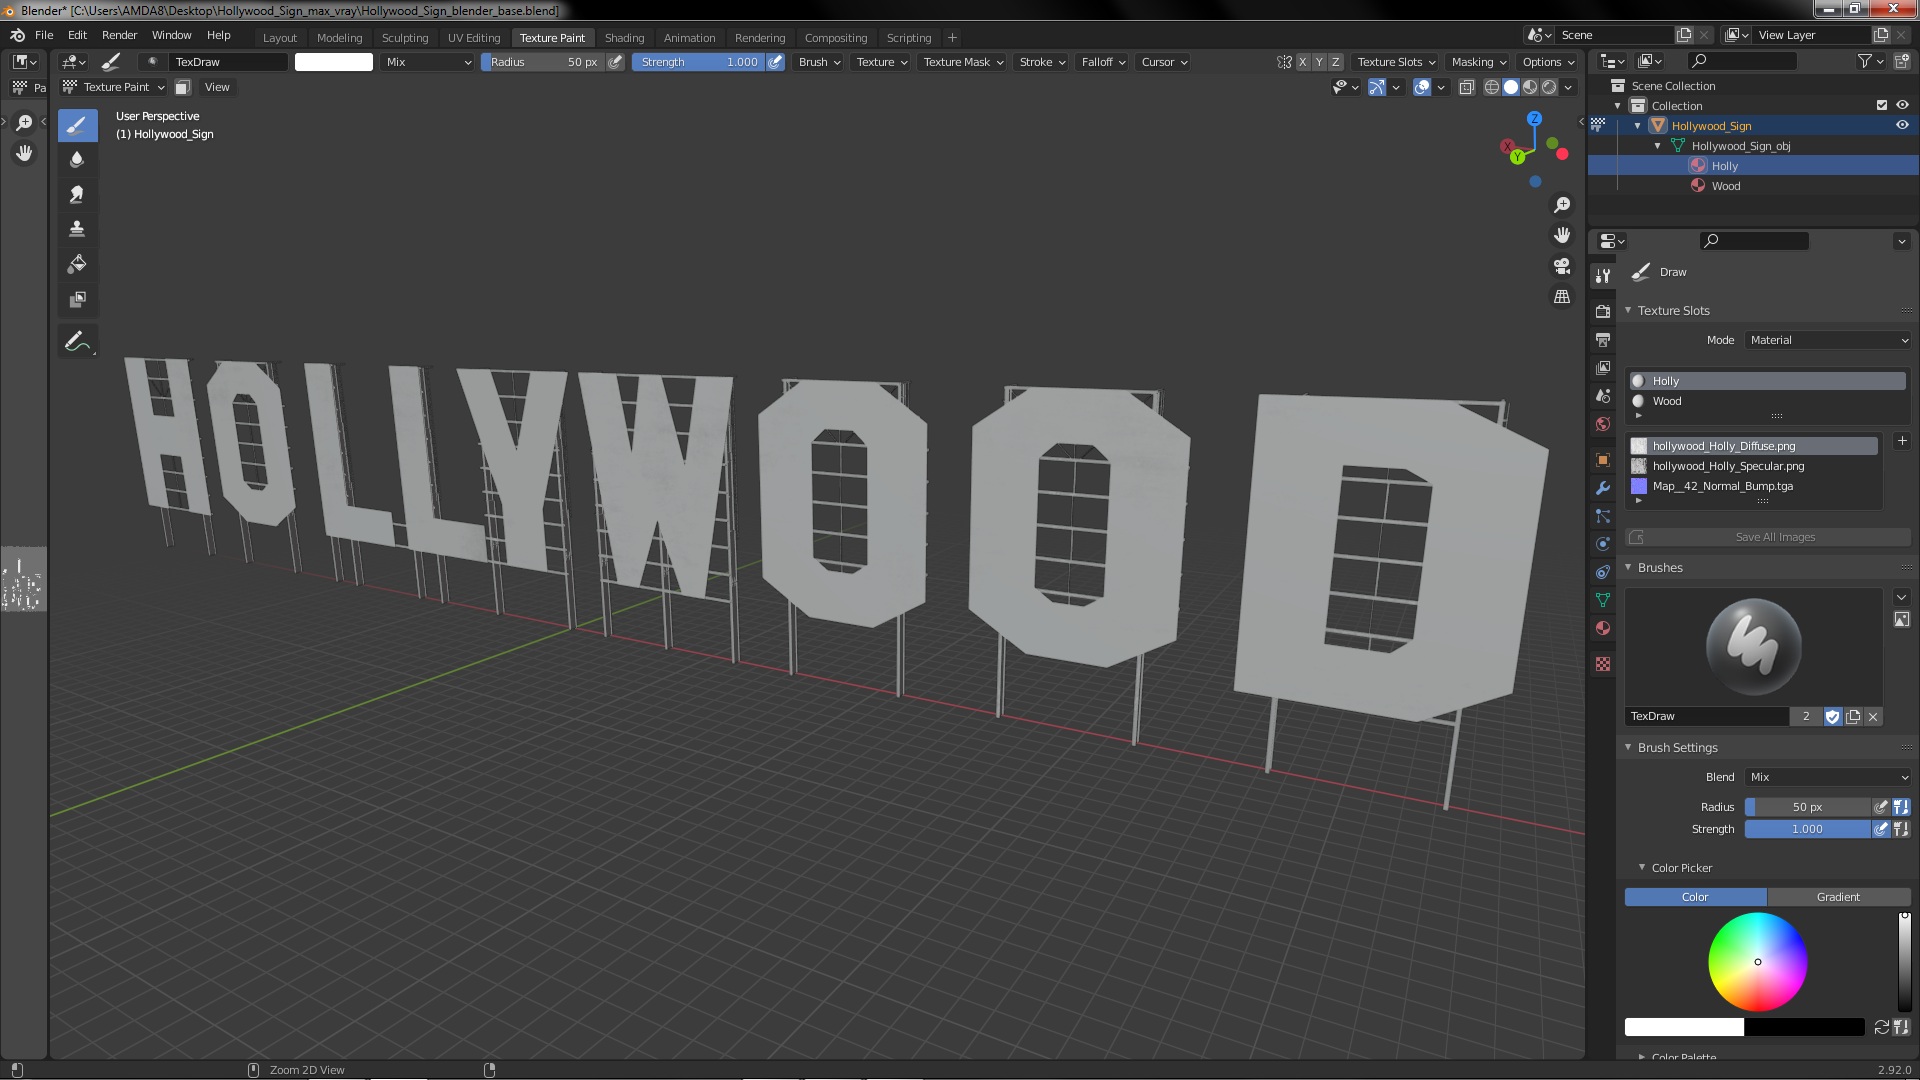1920x1080 pixels.
Task: Hide Hollywood_Sign object via eye icon
Action: (1902, 125)
